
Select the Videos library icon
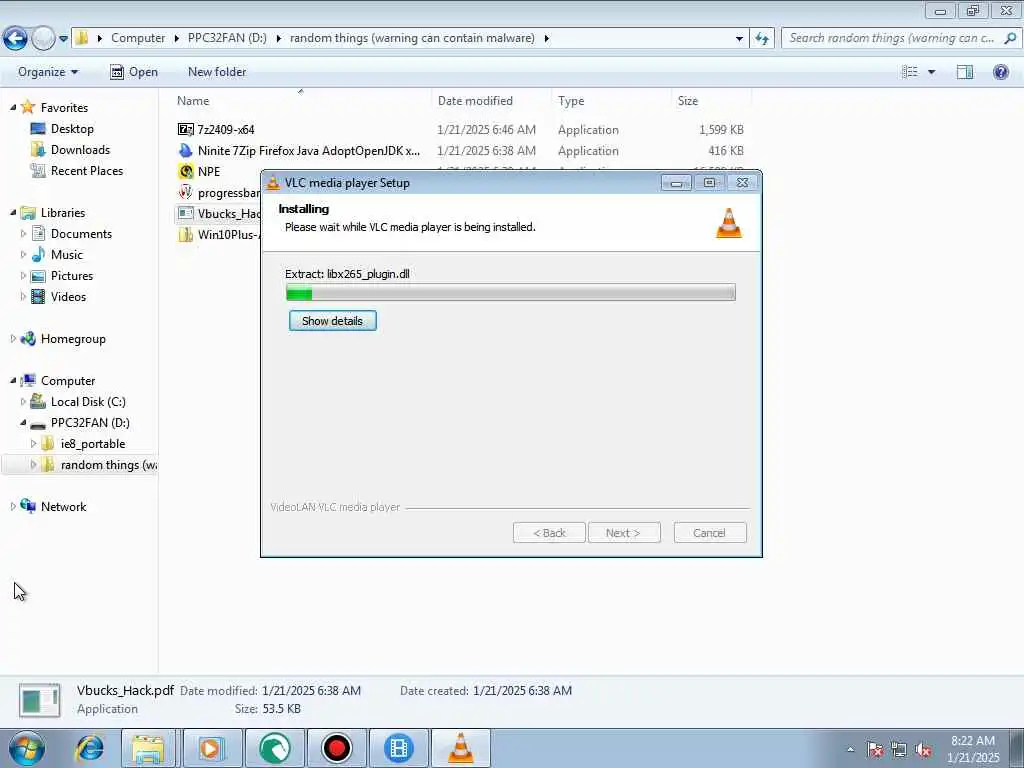(39, 296)
